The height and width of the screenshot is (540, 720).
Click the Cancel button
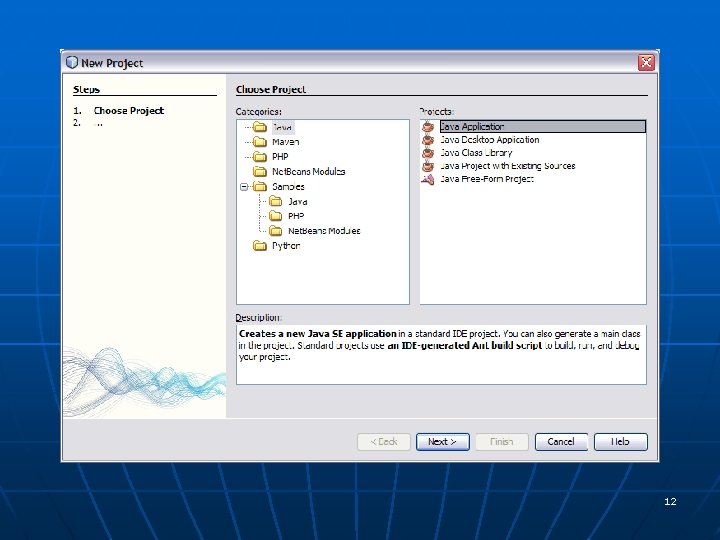click(561, 442)
